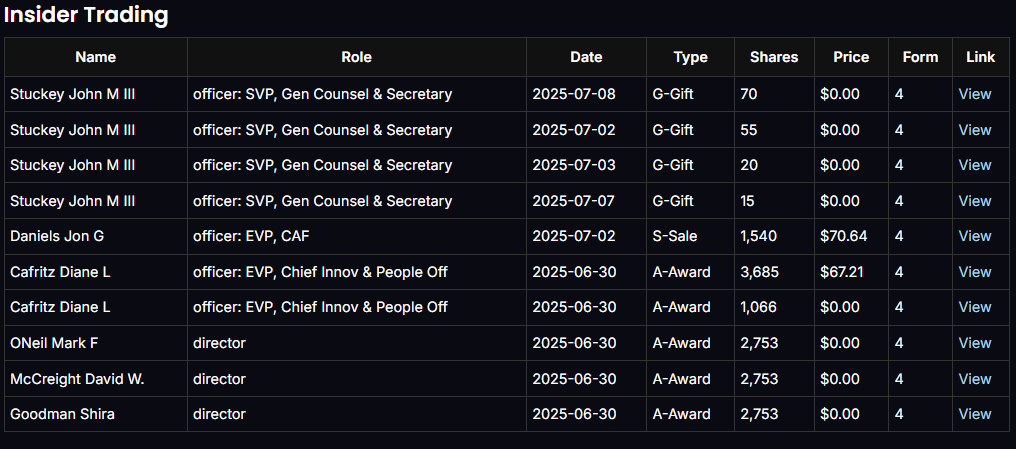Open View link for Goodman Shira
Image resolution: width=1016 pixels, height=449 pixels.
[x=974, y=414]
